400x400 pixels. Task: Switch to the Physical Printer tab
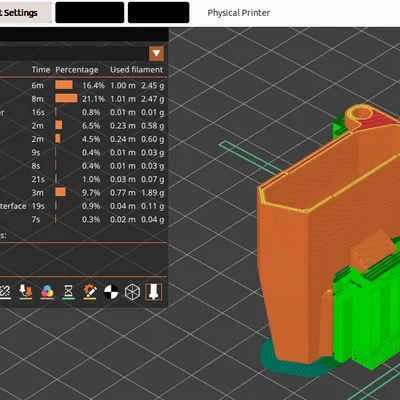pos(239,13)
